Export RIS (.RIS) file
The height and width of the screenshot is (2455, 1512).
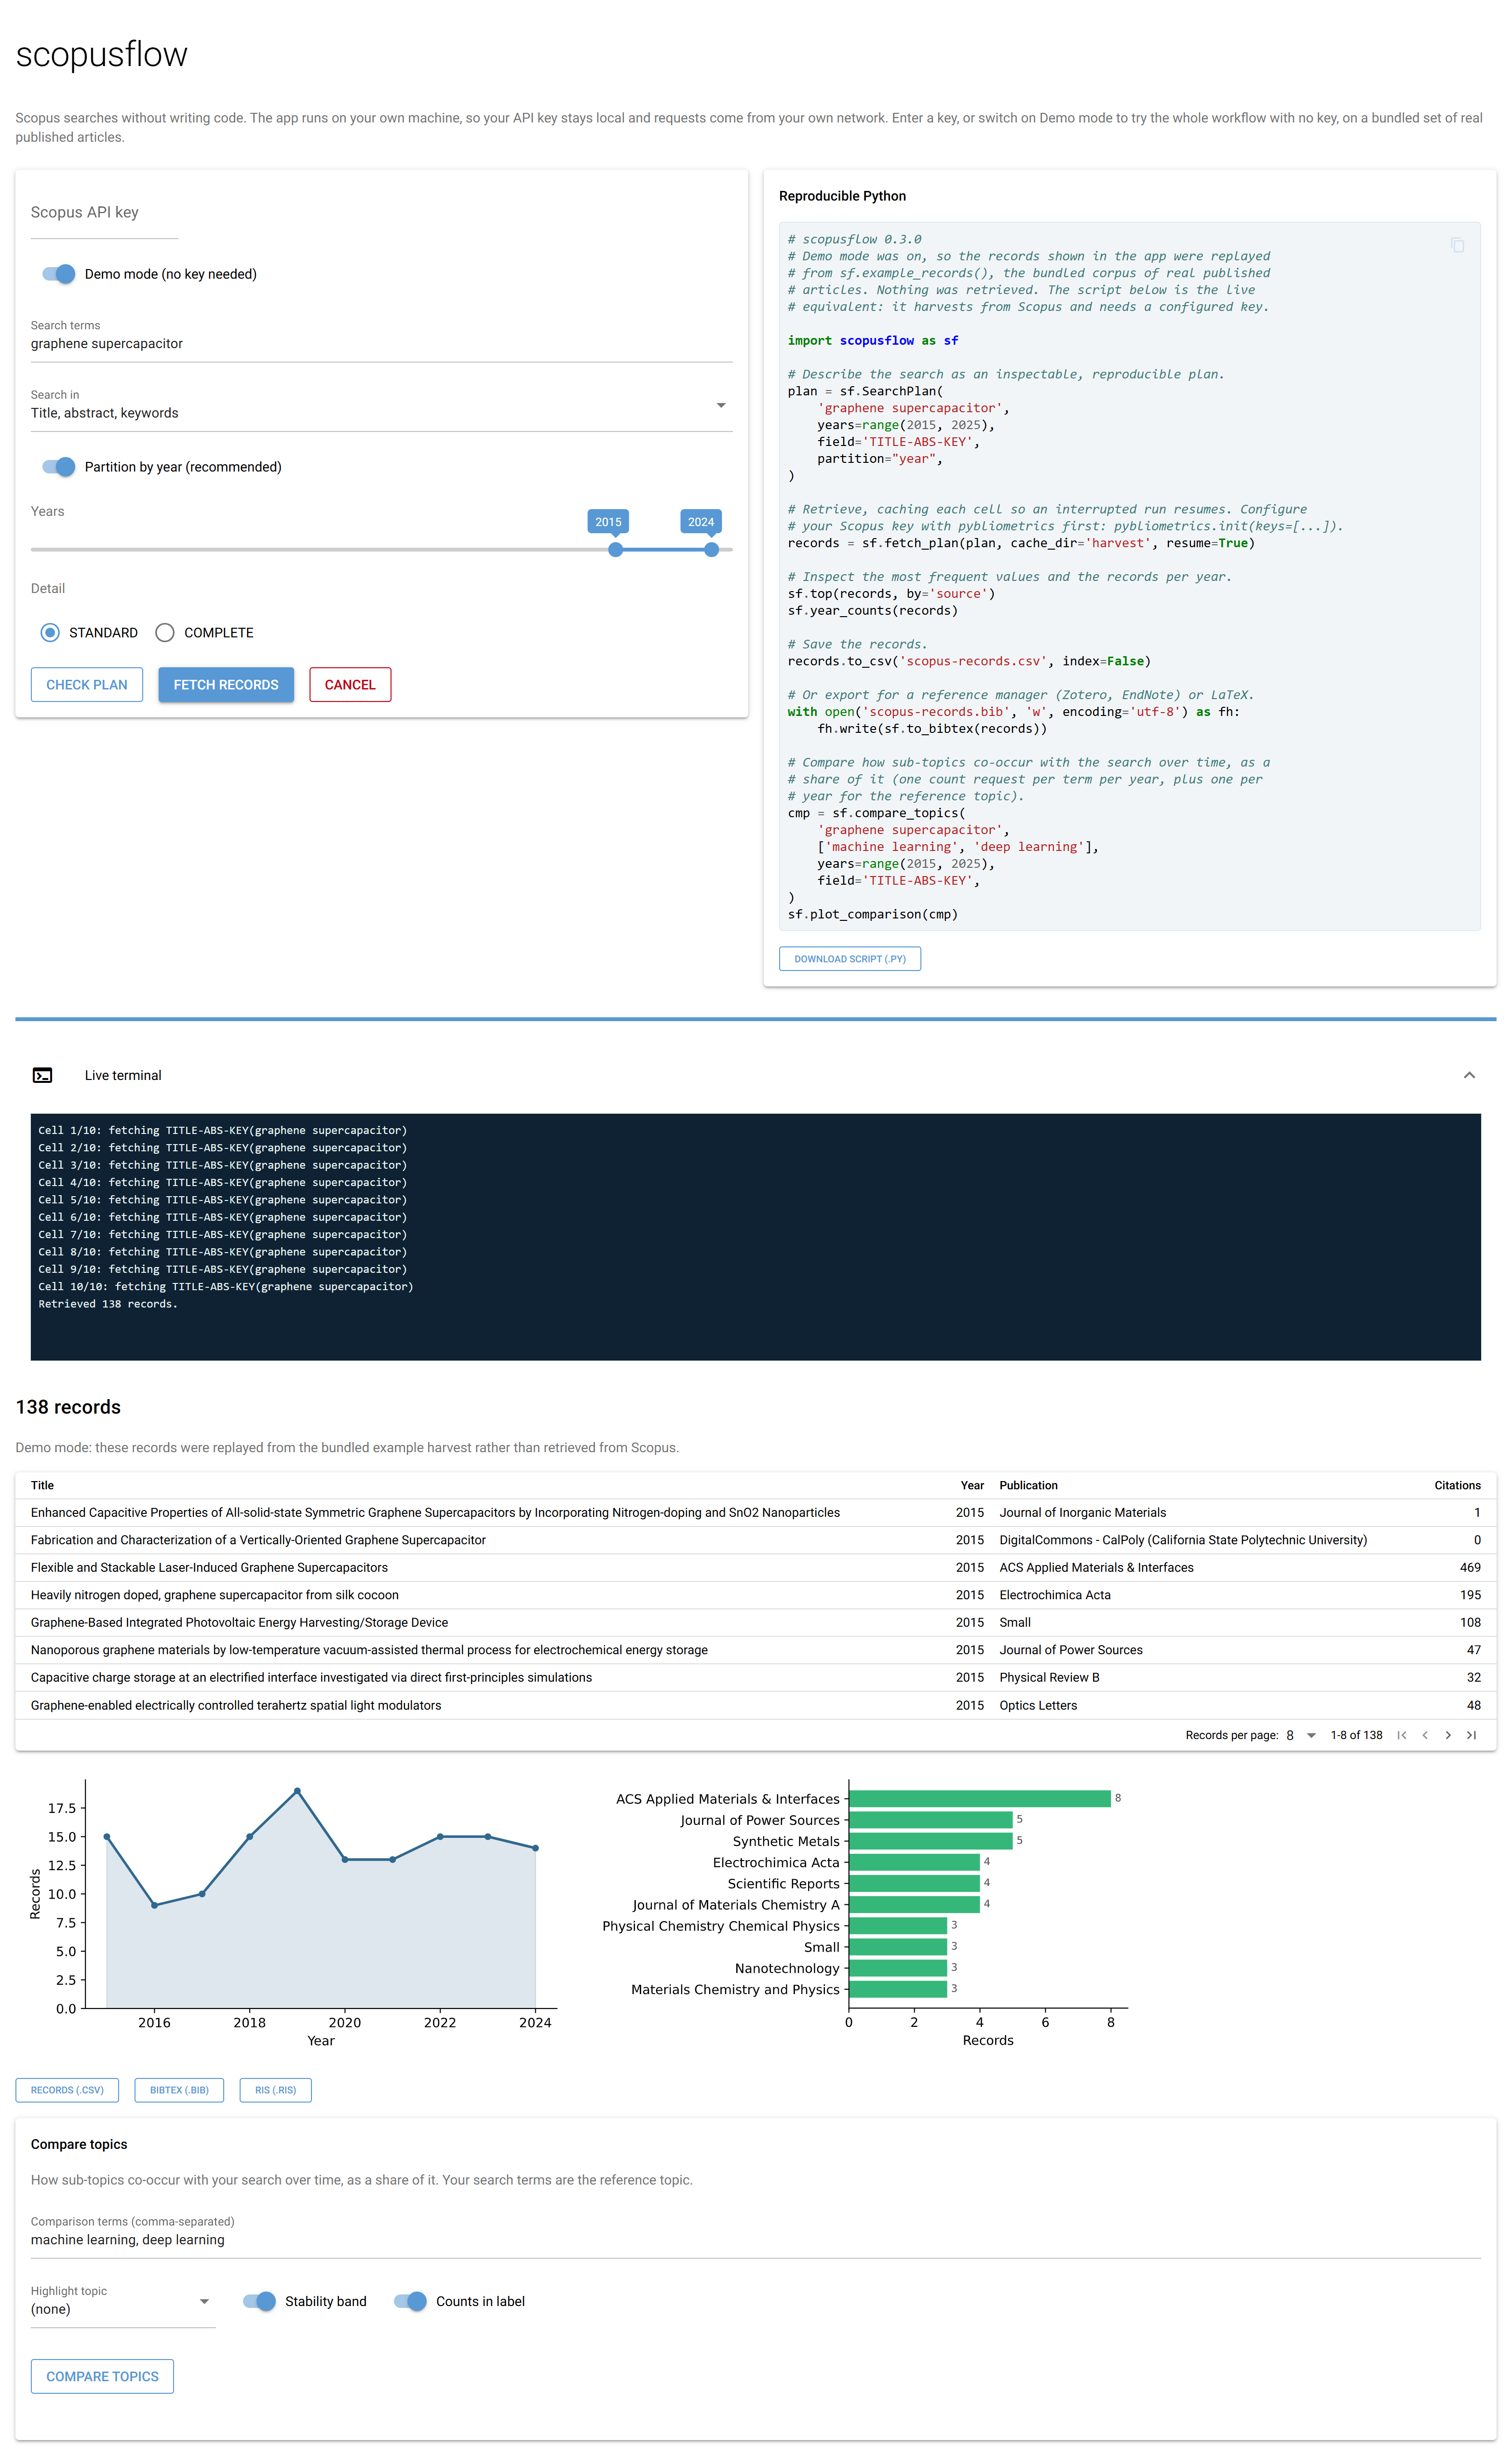275,2090
